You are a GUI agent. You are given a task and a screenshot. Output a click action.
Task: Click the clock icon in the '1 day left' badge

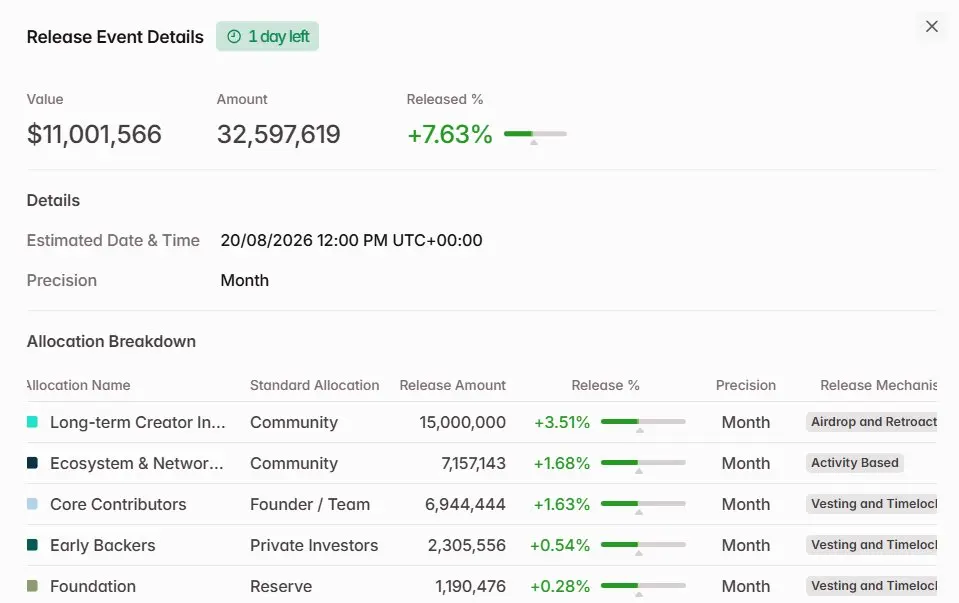(x=234, y=37)
